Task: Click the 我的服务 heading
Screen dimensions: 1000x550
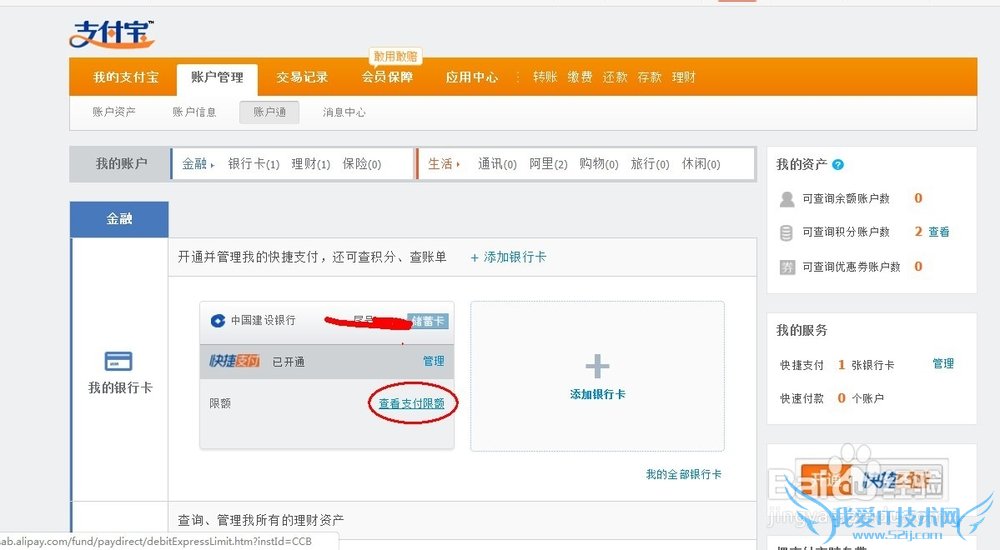Action: [802, 331]
